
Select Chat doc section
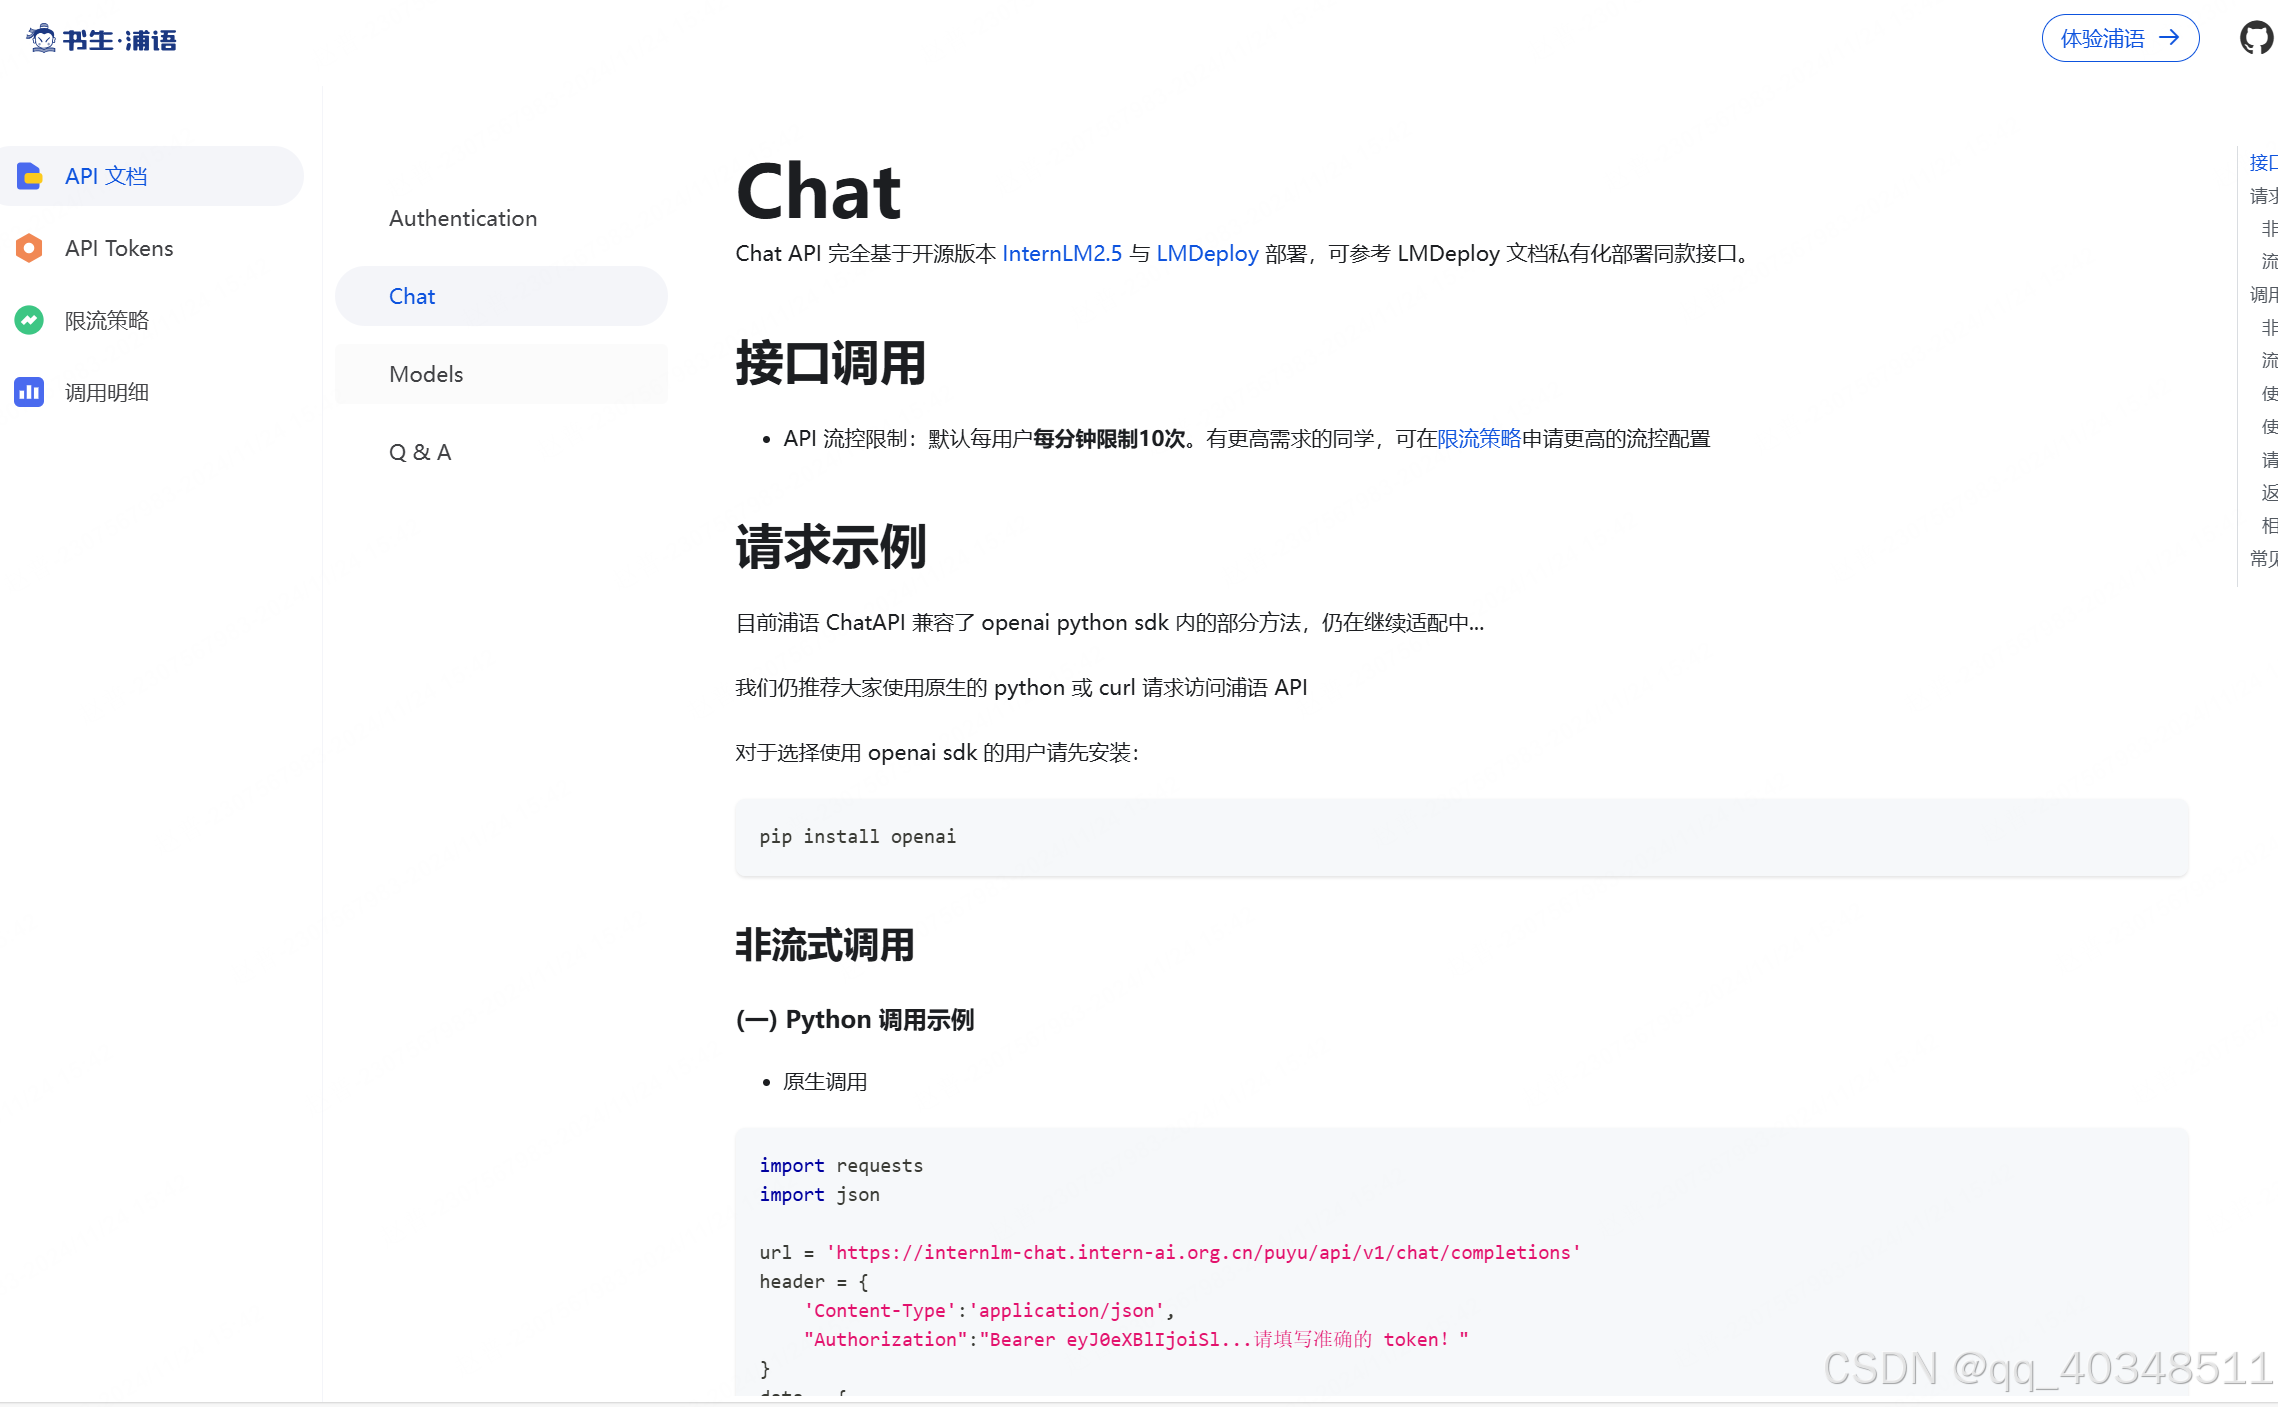pyautogui.click(x=501, y=296)
